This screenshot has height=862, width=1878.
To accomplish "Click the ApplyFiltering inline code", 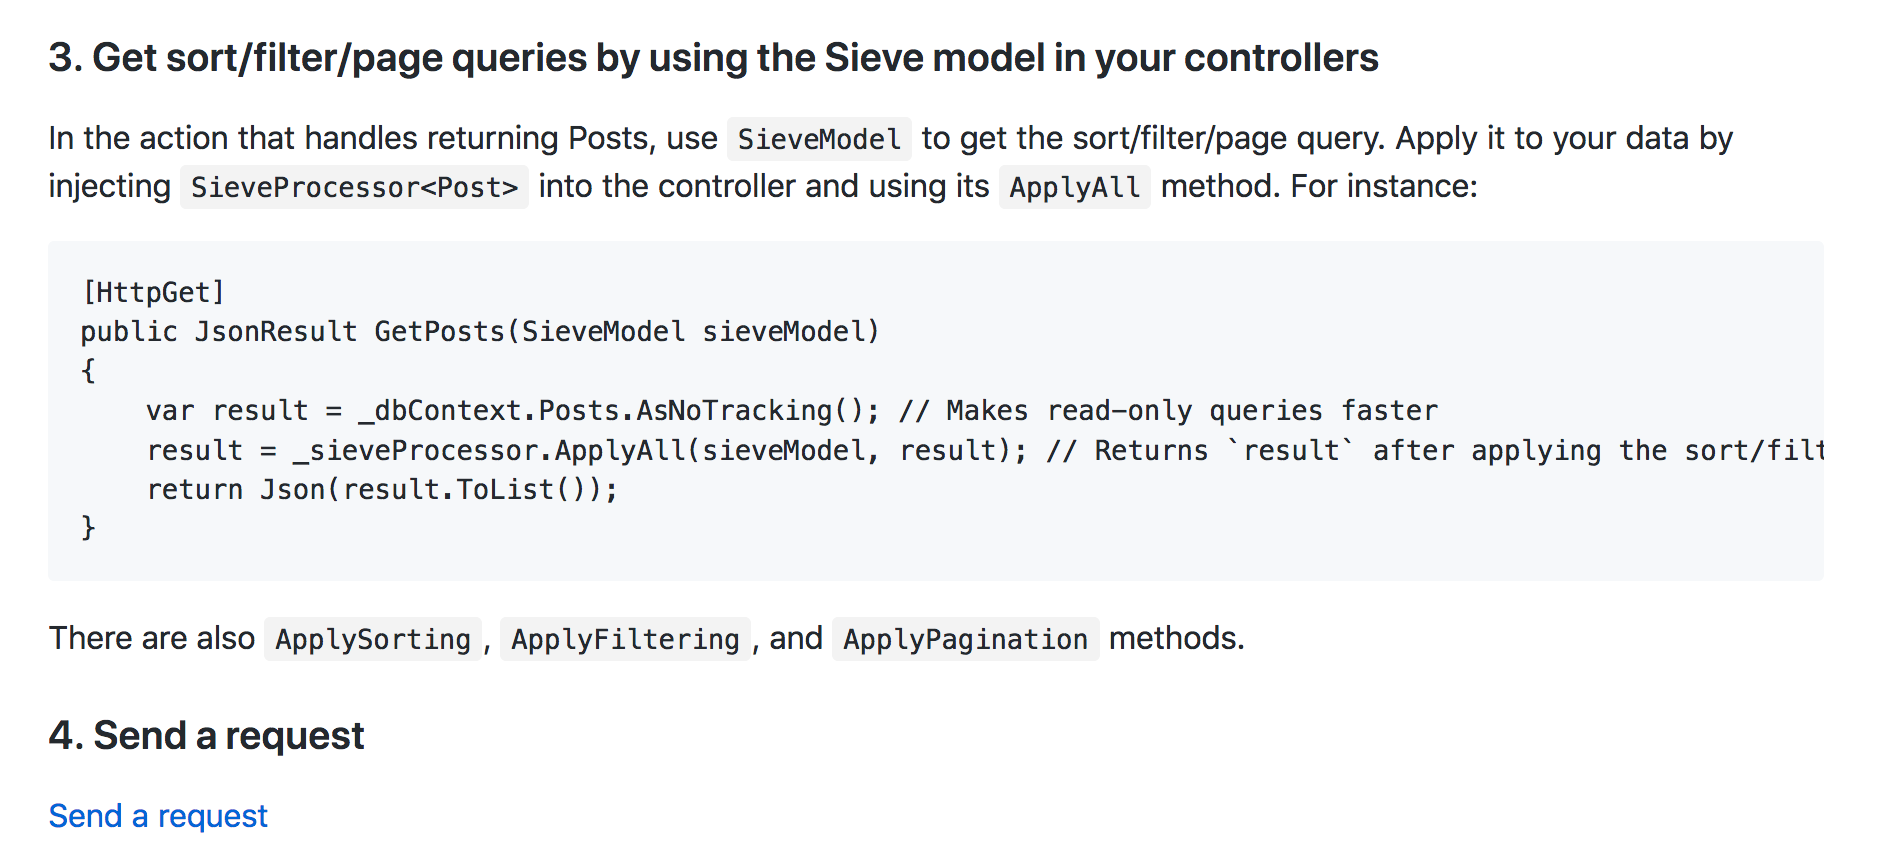I will click(x=625, y=639).
